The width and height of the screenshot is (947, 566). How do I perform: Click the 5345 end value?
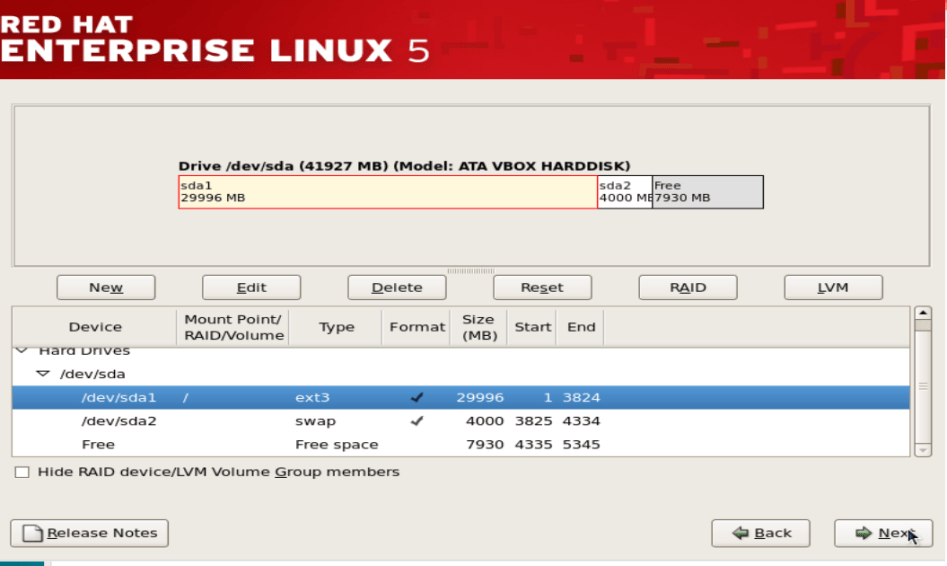[581, 445]
